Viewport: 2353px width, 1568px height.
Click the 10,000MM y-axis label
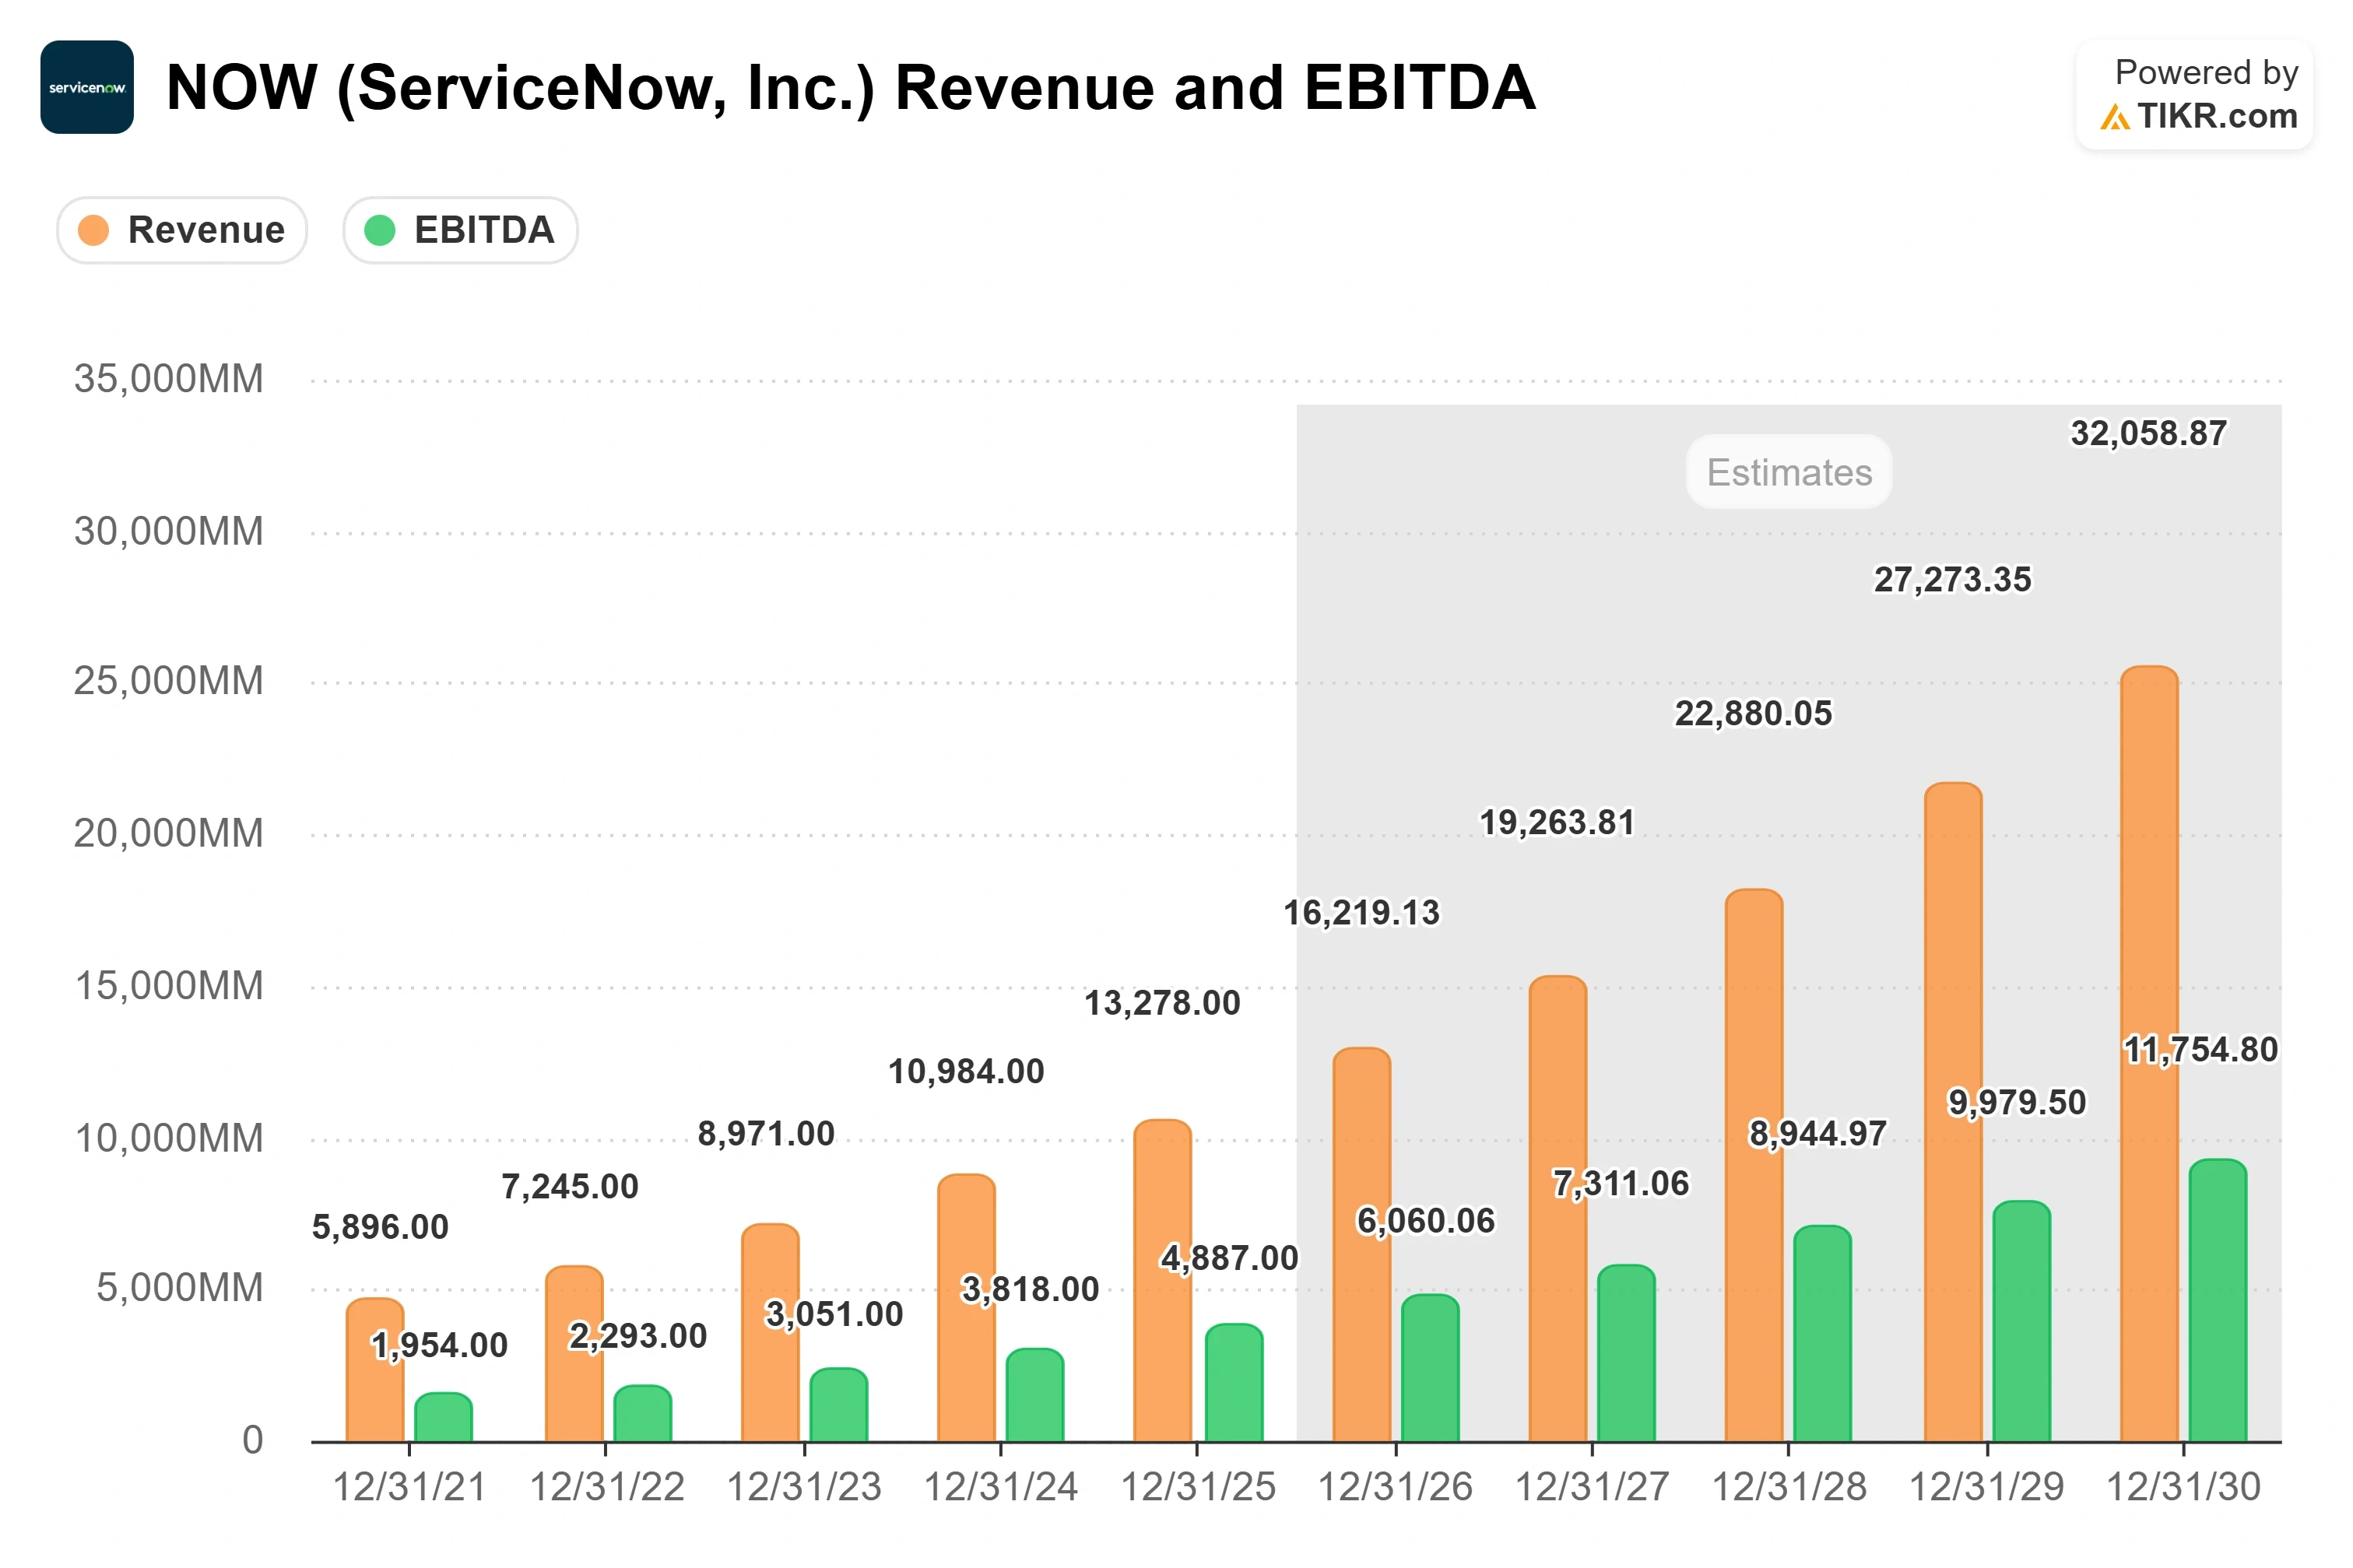[x=169, y=1138]
